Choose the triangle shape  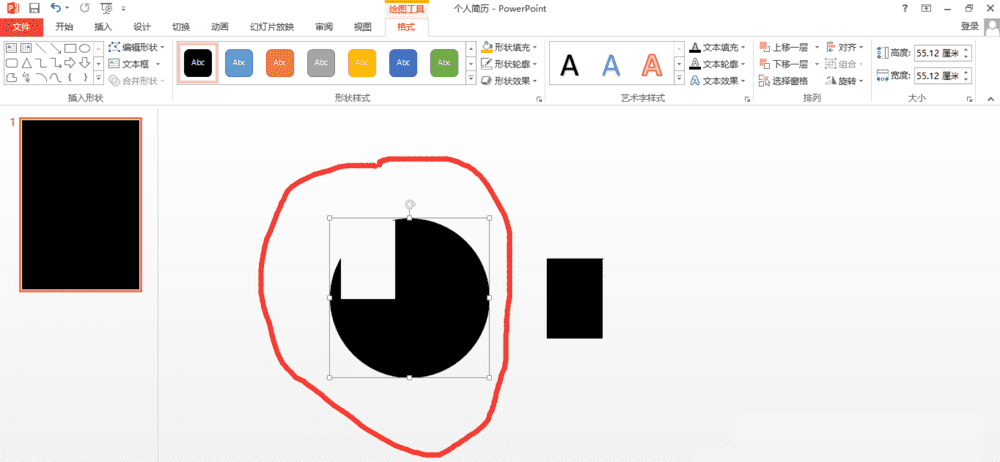(26, 63)
